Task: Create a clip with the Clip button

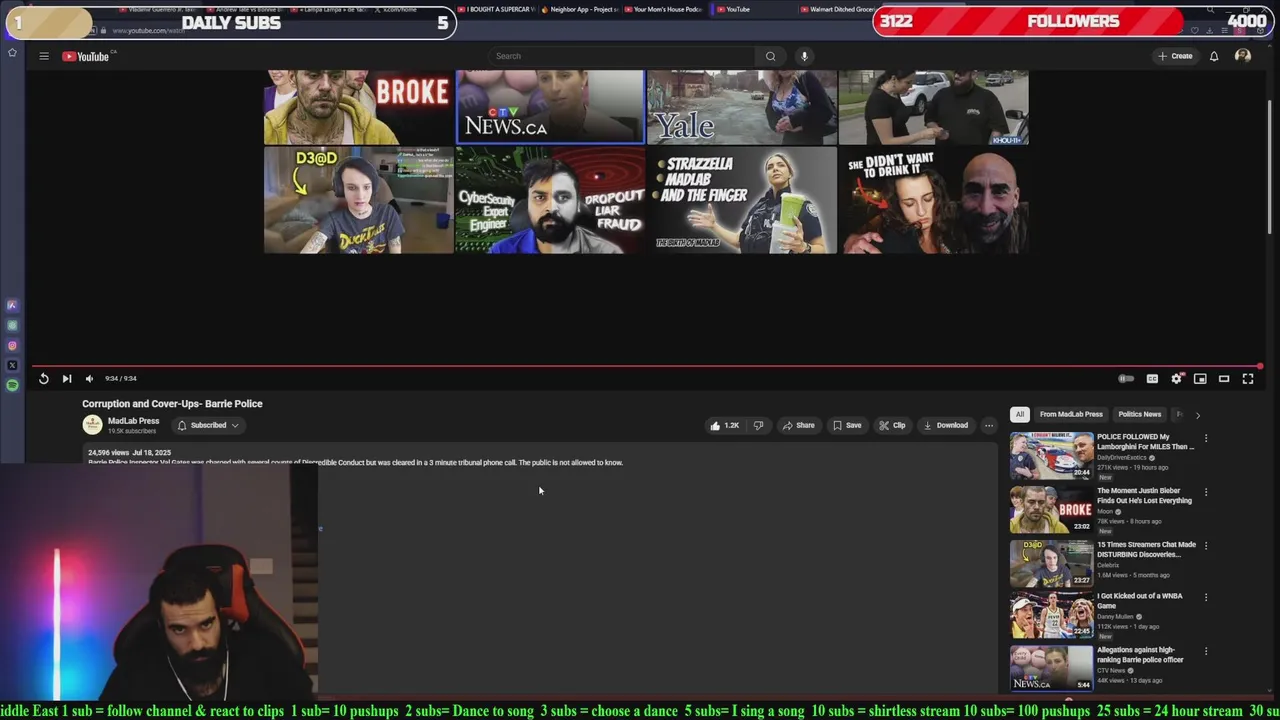Action: tap(892, 425)
